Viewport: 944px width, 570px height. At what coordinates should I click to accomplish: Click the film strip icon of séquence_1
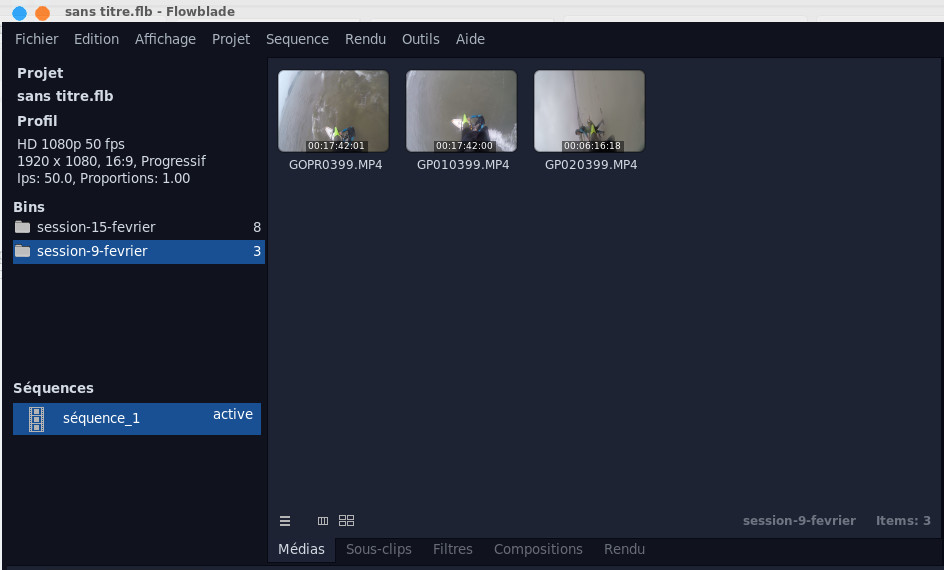point(37,419)
